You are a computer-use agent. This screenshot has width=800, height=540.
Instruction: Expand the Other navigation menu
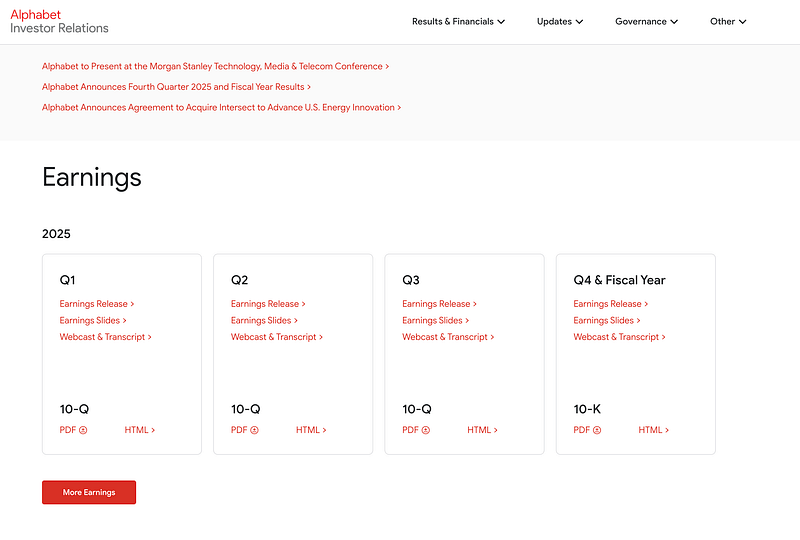(x=728, y=21)
